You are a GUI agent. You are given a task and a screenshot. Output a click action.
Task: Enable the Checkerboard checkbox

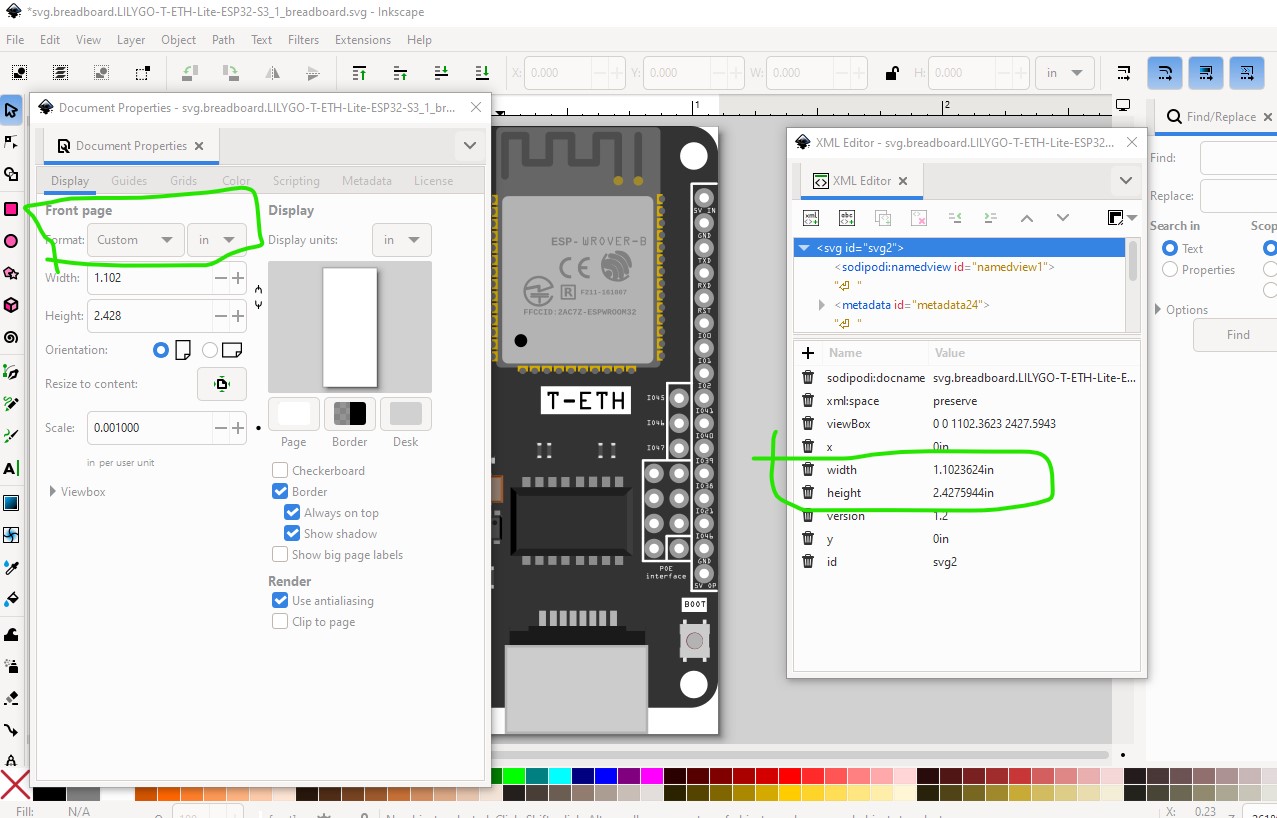pos(281,471)
